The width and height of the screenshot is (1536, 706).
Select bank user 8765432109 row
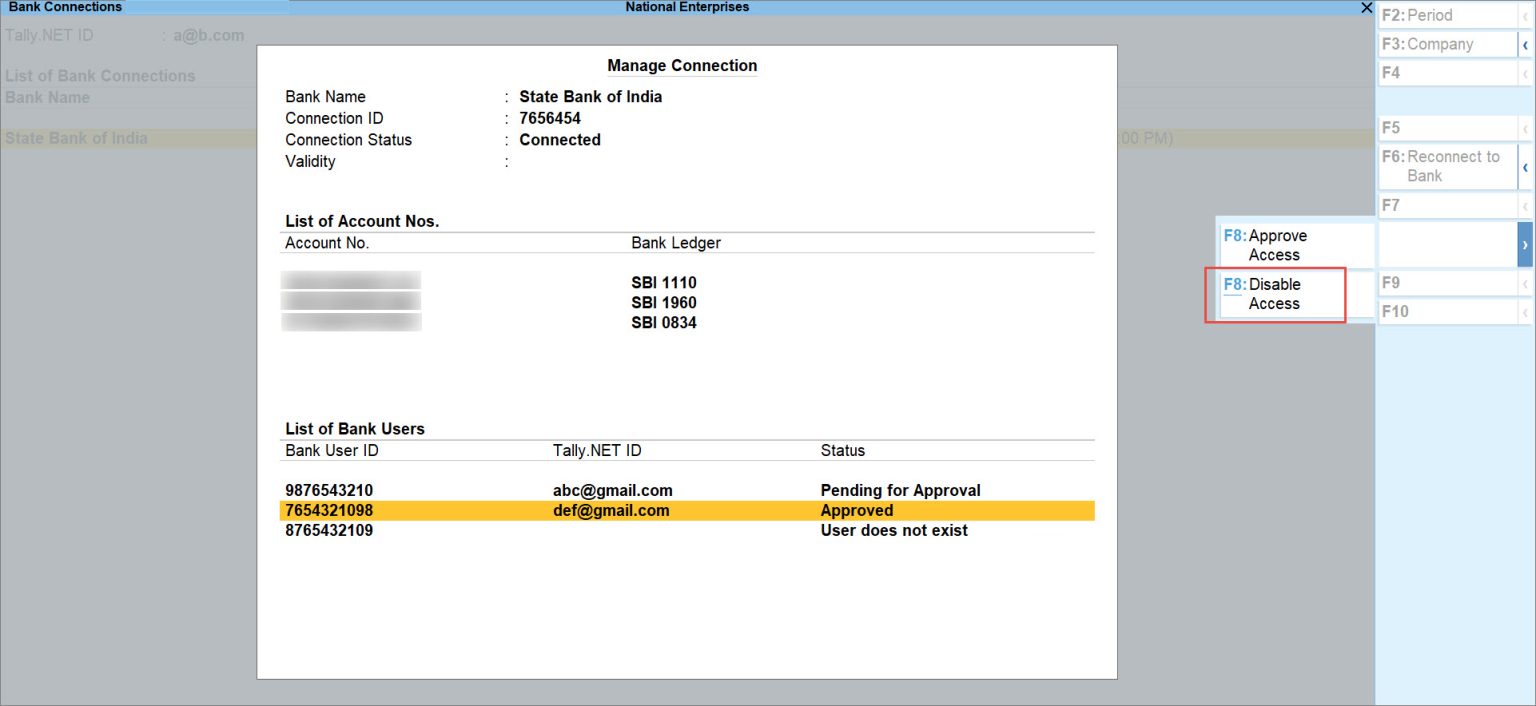(329, 531)
